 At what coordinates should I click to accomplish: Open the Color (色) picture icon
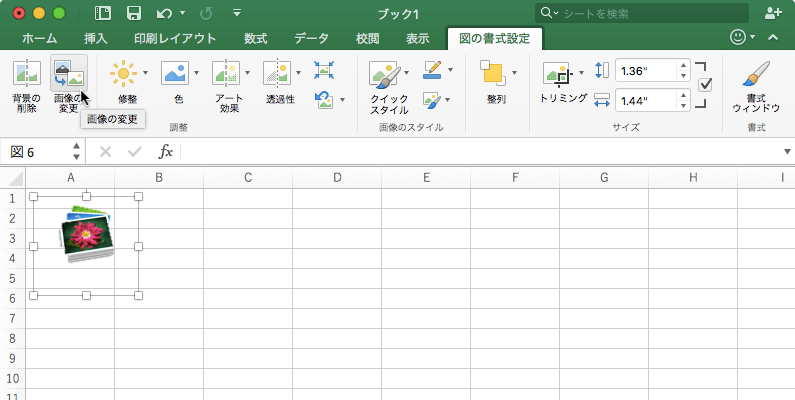click(x=175, y=74)
